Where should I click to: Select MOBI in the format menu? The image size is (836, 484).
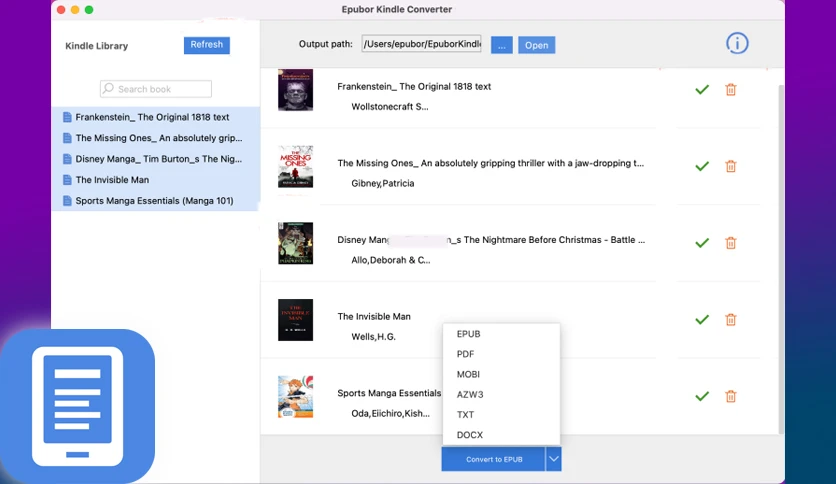pyautogui.click(x=468, y=374)
